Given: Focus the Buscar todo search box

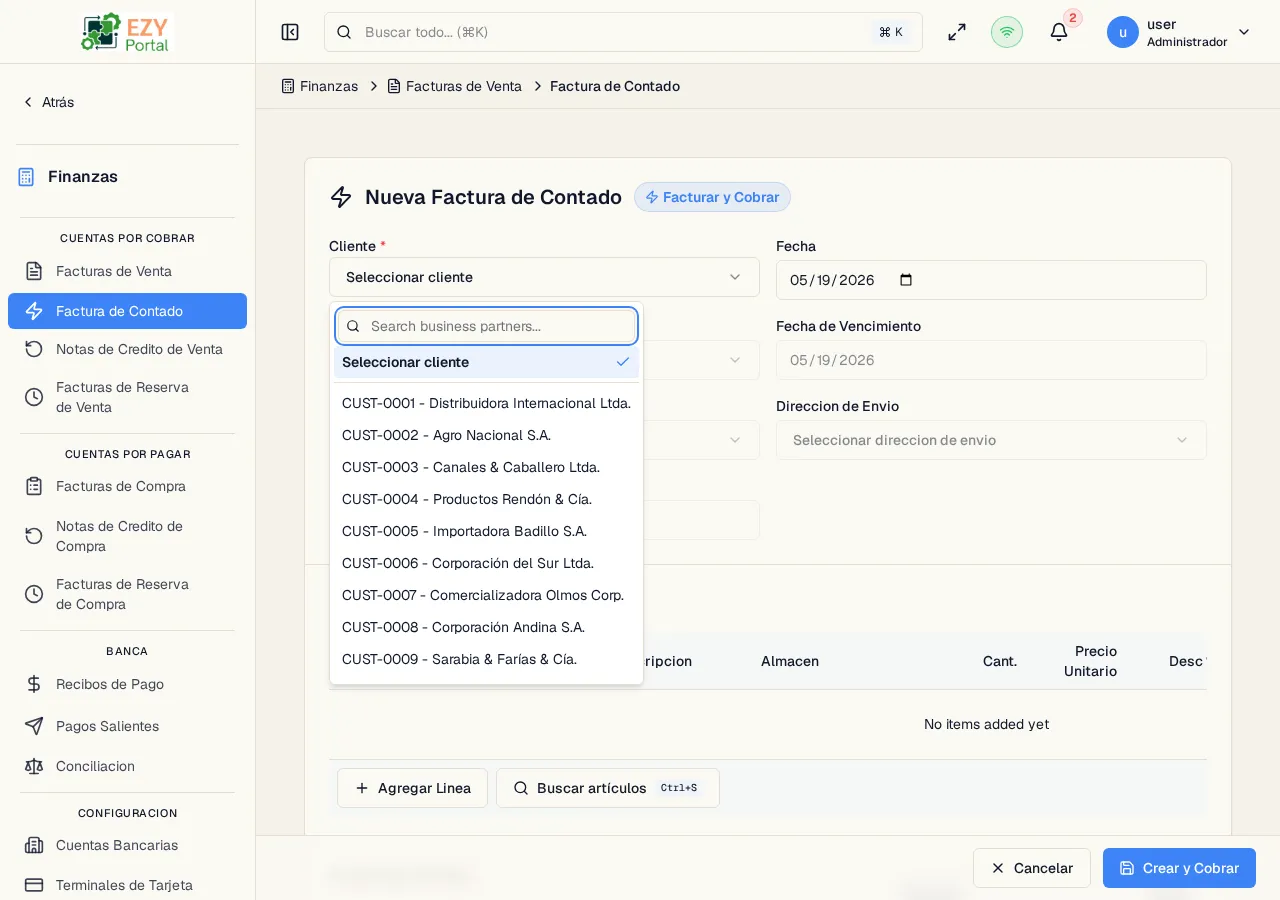Looking at the screenshot, I should (x=623, y=32).
